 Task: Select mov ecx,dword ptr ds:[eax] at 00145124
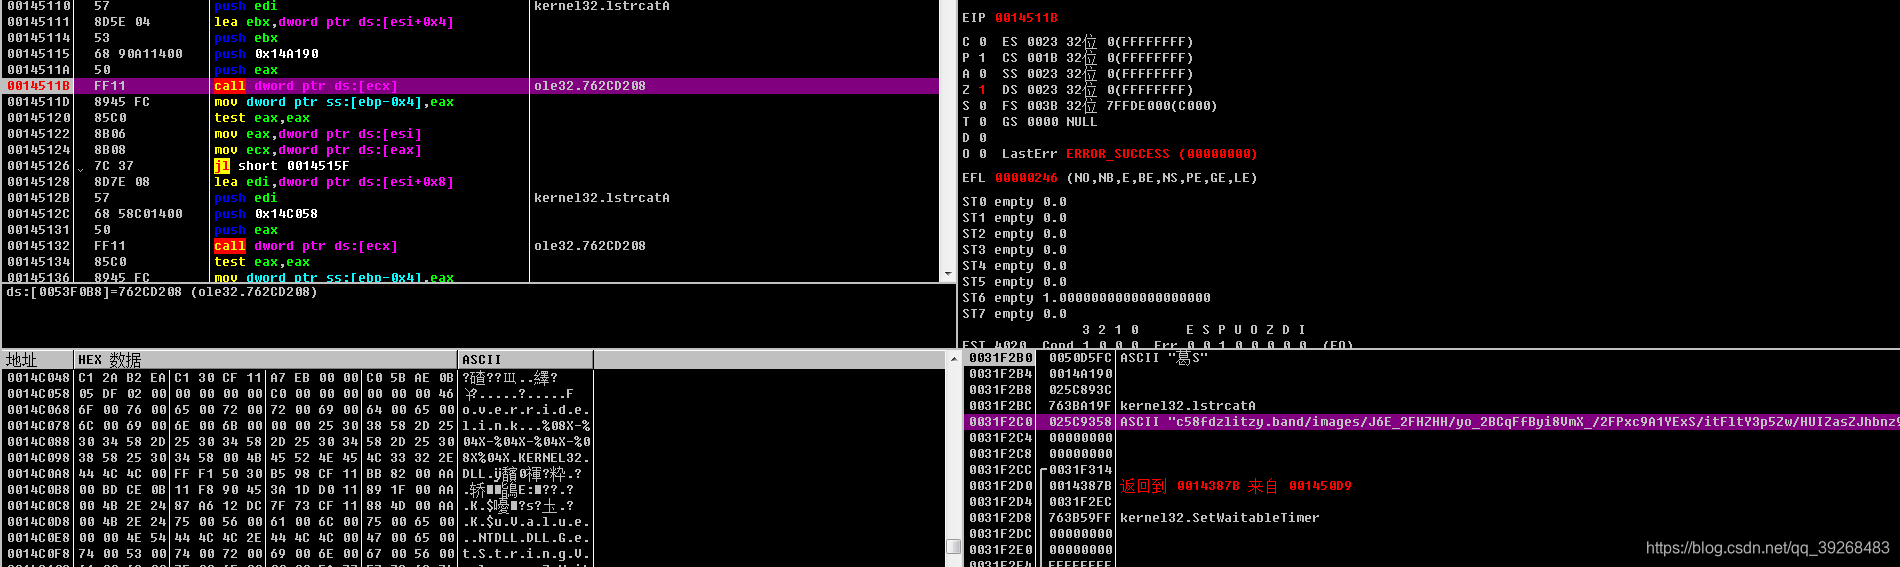(x=470, y=150)
